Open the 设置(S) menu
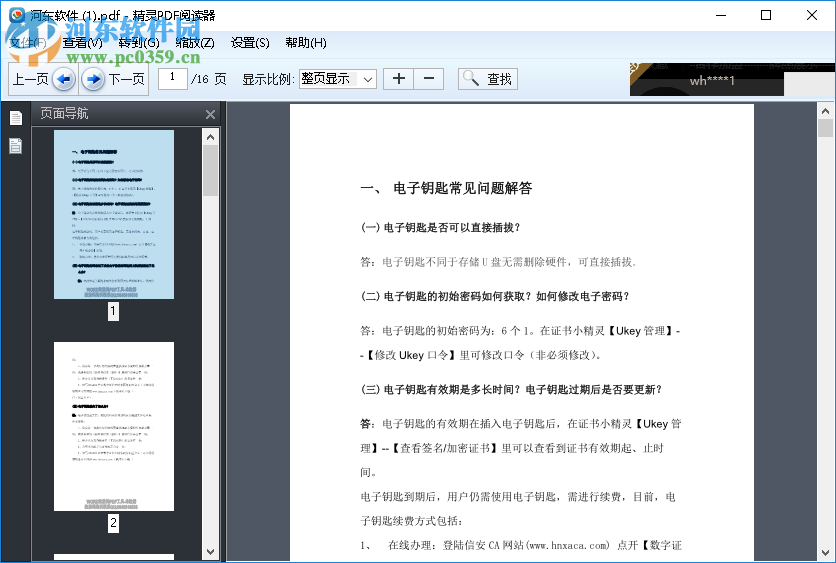Viewport: 836px width, 563px height. [x=250, y=43]
